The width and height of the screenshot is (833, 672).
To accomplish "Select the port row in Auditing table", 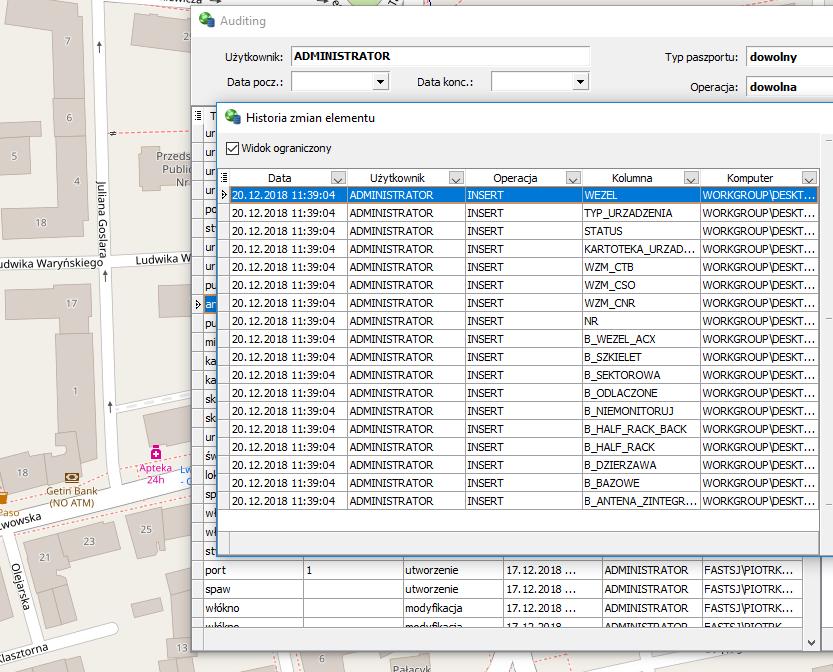I will pyautogui.click(x=502, y=571).
